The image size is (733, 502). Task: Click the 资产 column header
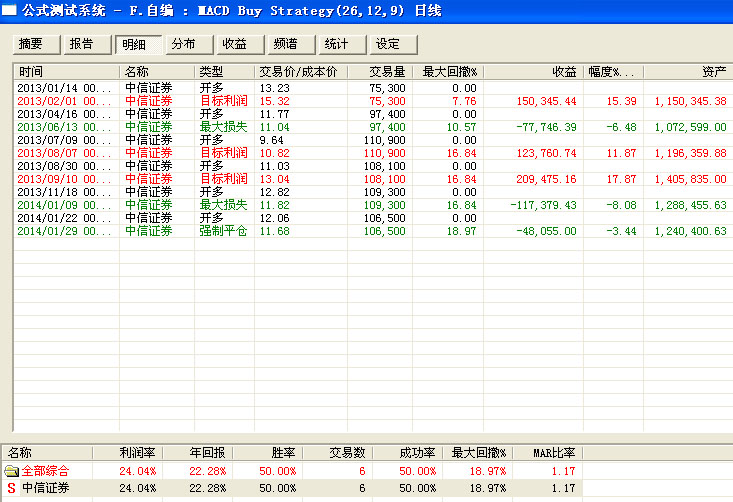tap(688, 72)
